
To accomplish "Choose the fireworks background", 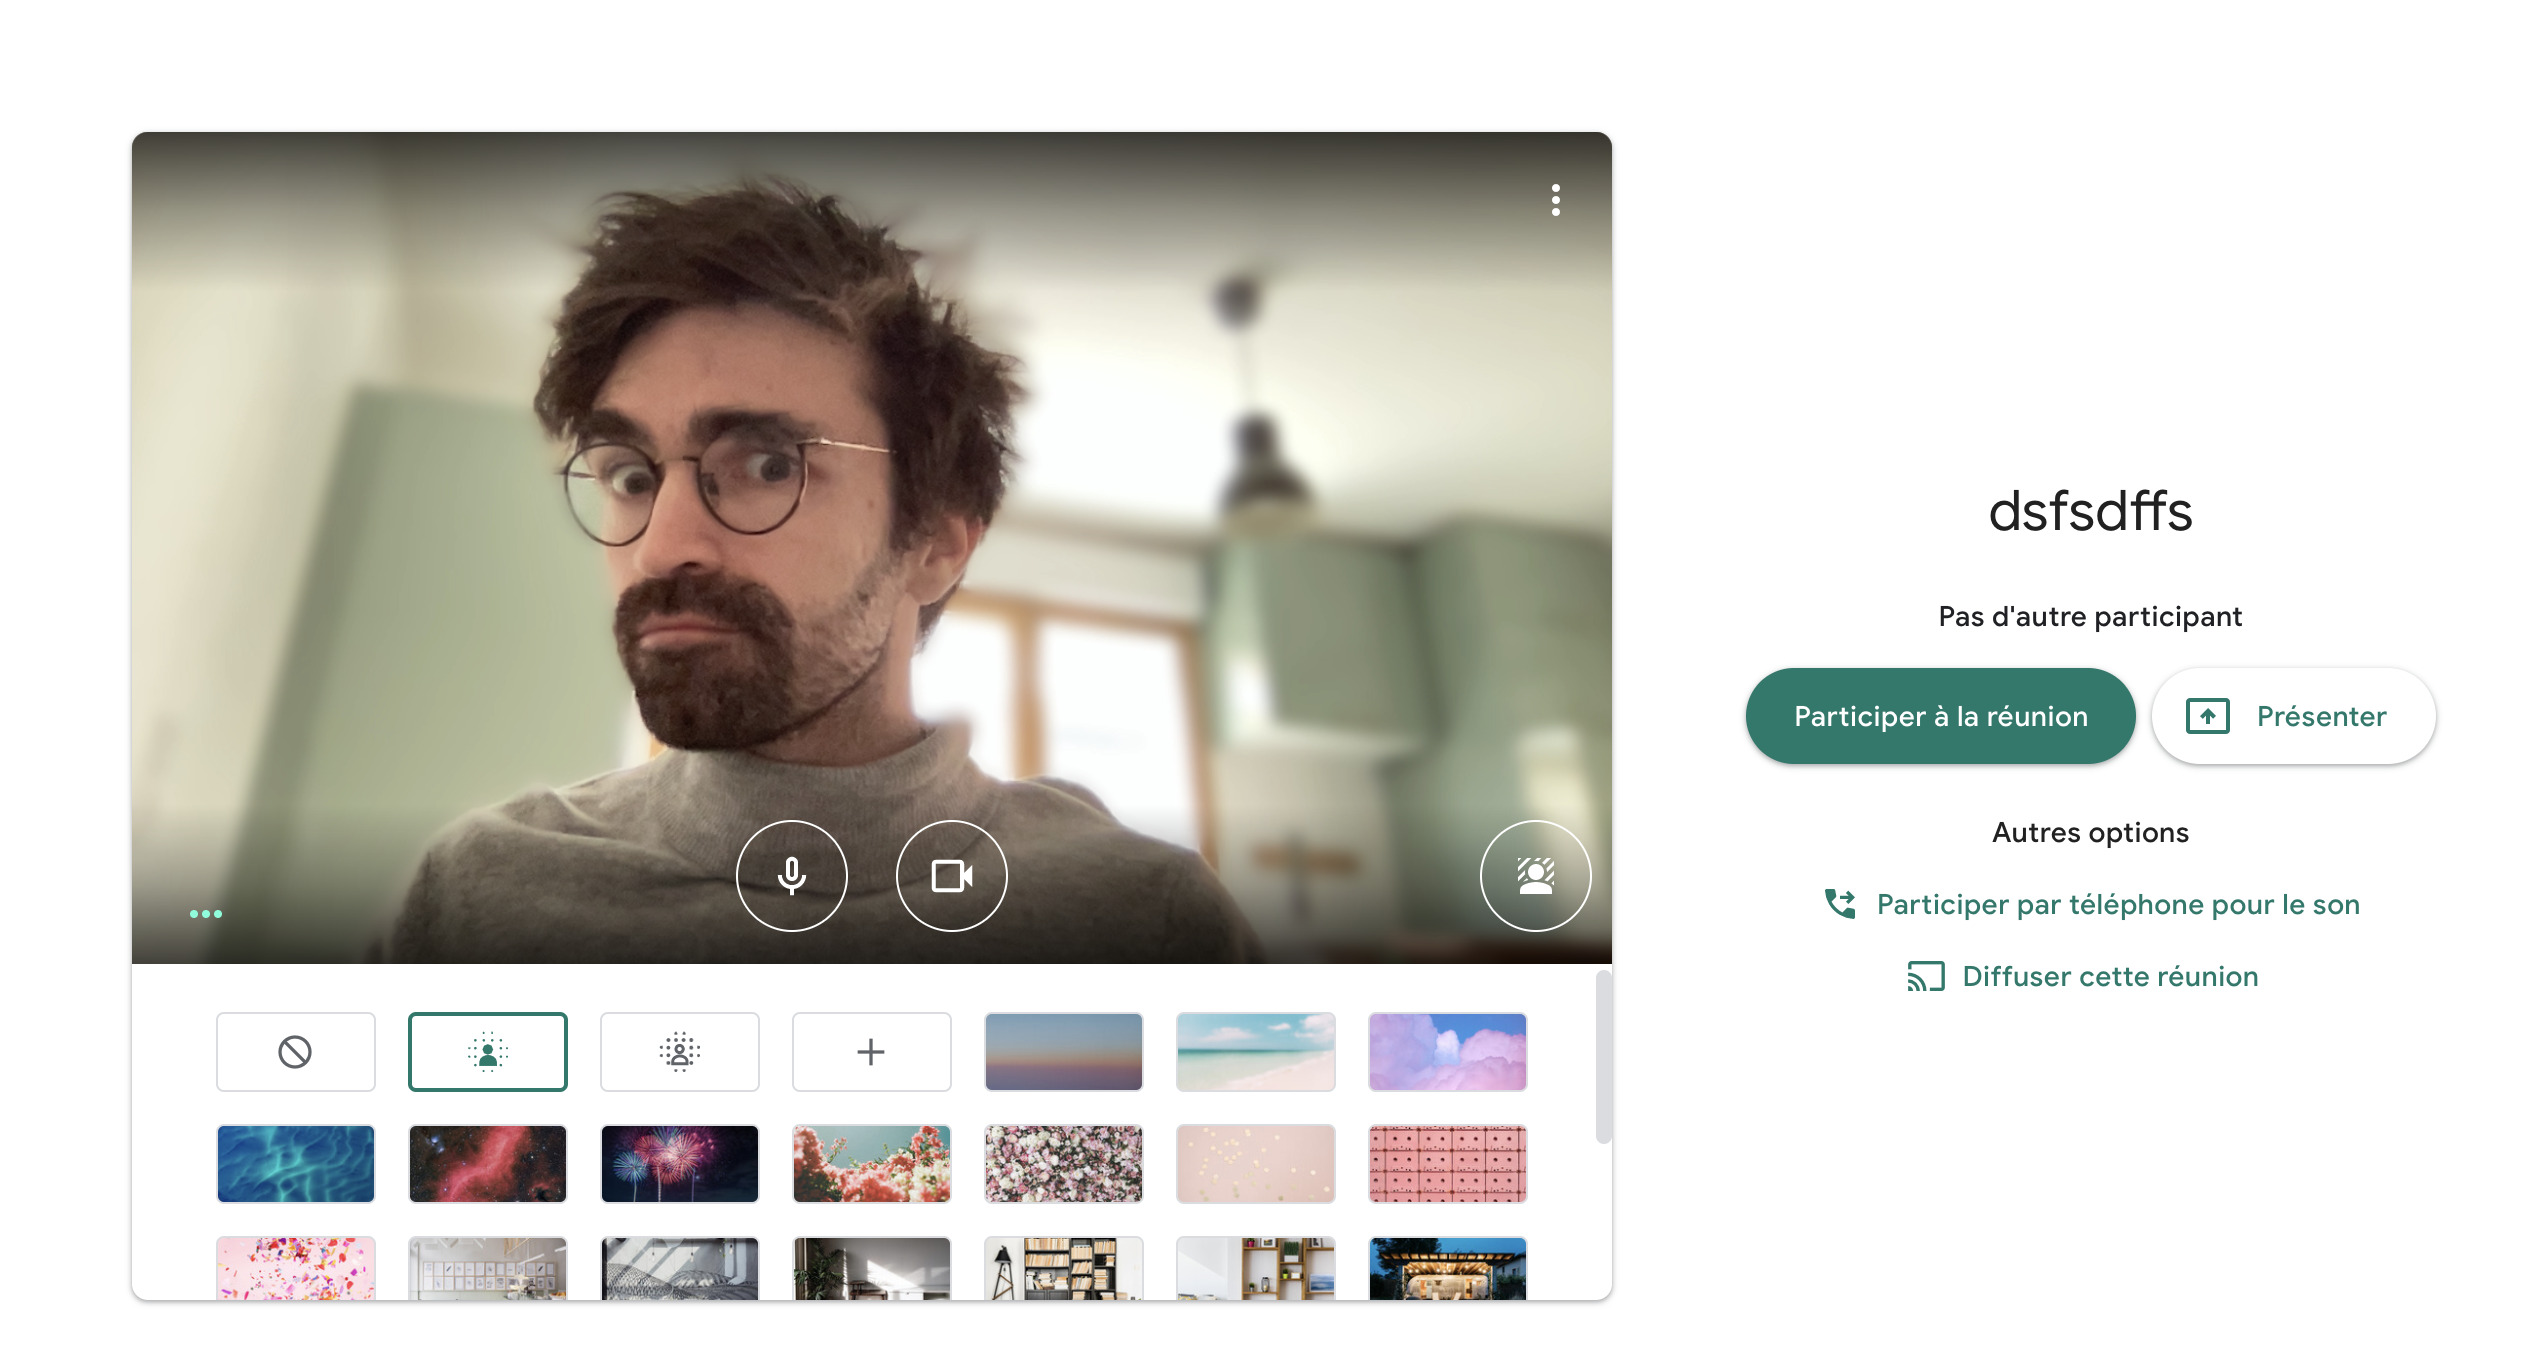I will (680, 1164).
